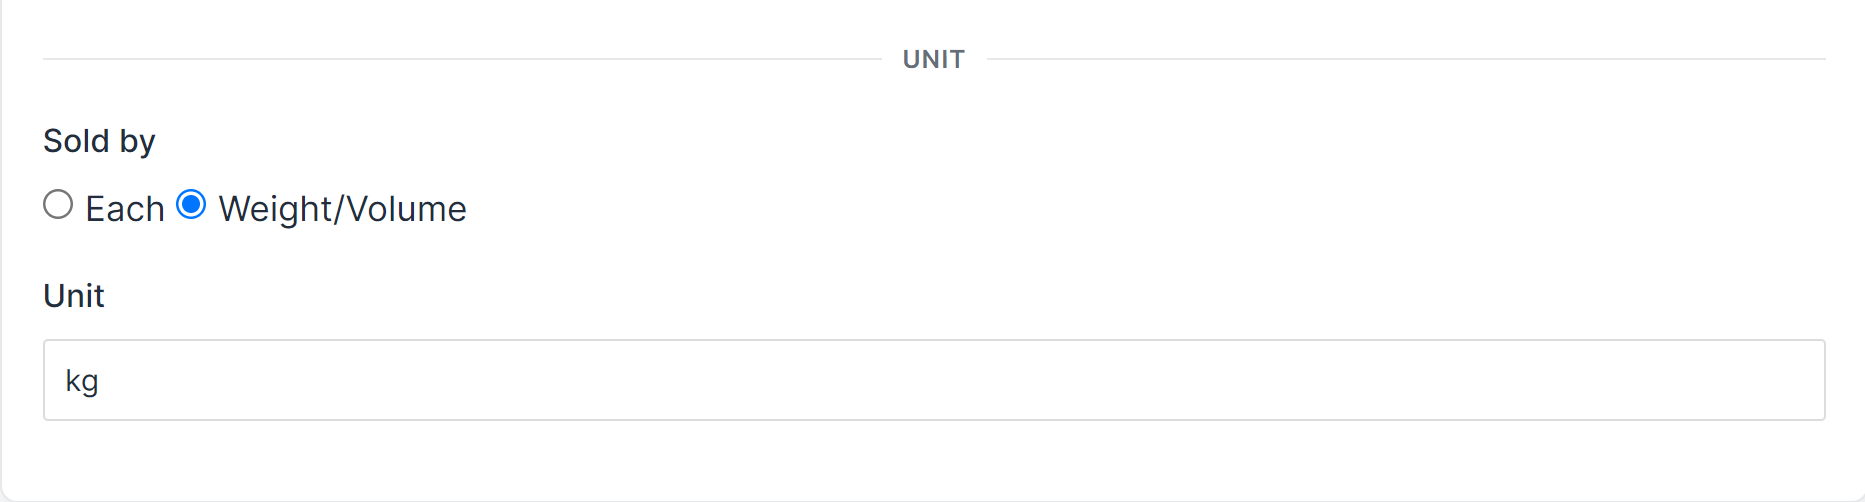The width and height of the screenshot is (1865, 502).
Task: Click the word "Volume" in the radio label
Action: click(x=406, y=209)
